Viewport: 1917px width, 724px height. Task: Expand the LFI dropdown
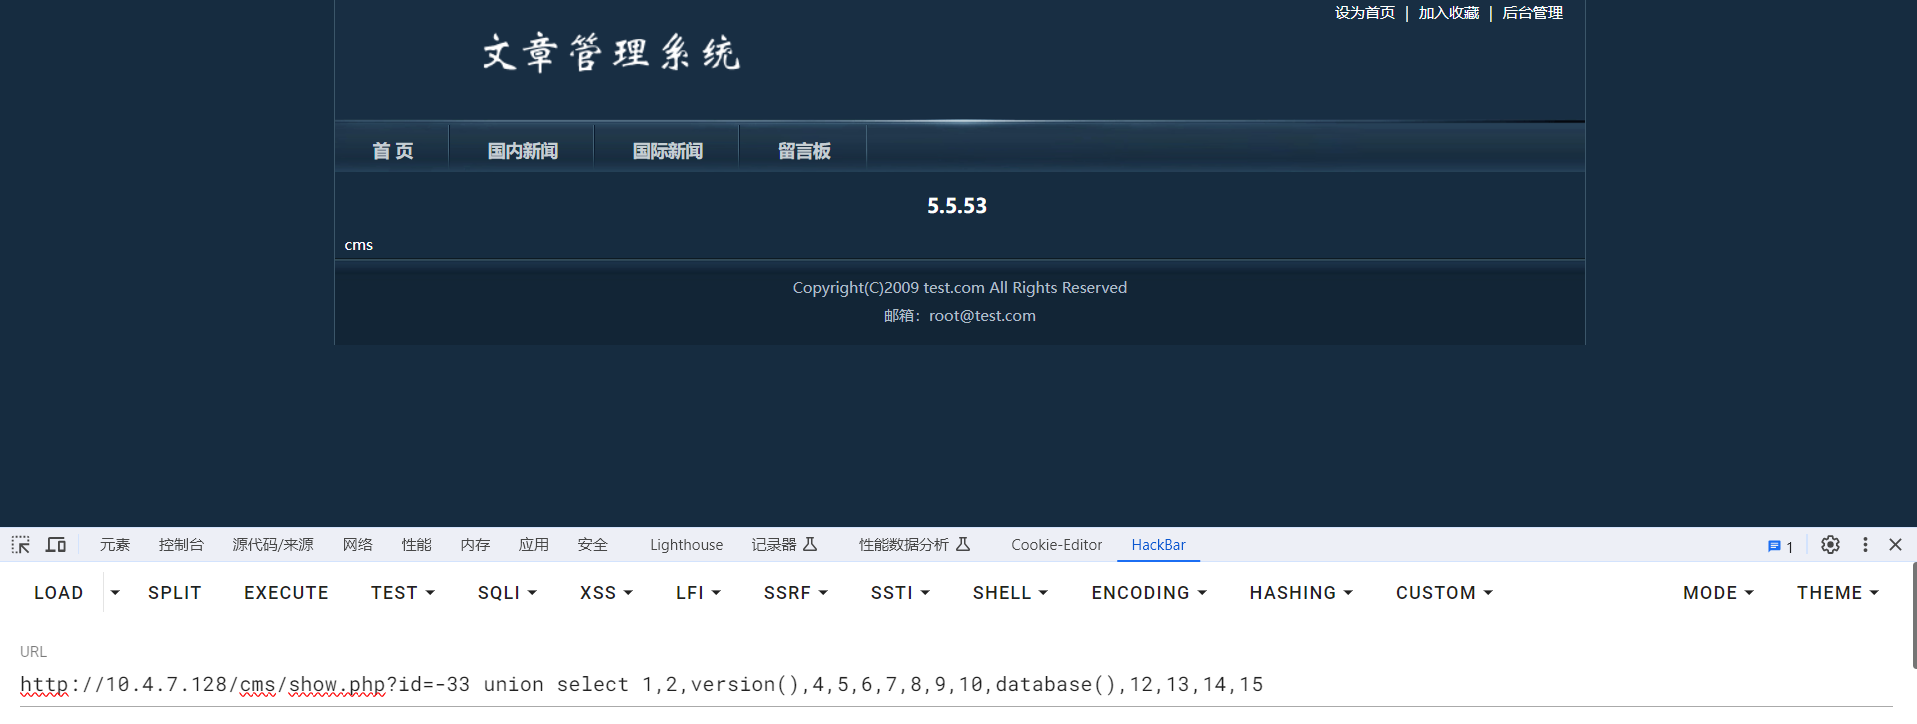pyautogui.click(x=698, y=593)
